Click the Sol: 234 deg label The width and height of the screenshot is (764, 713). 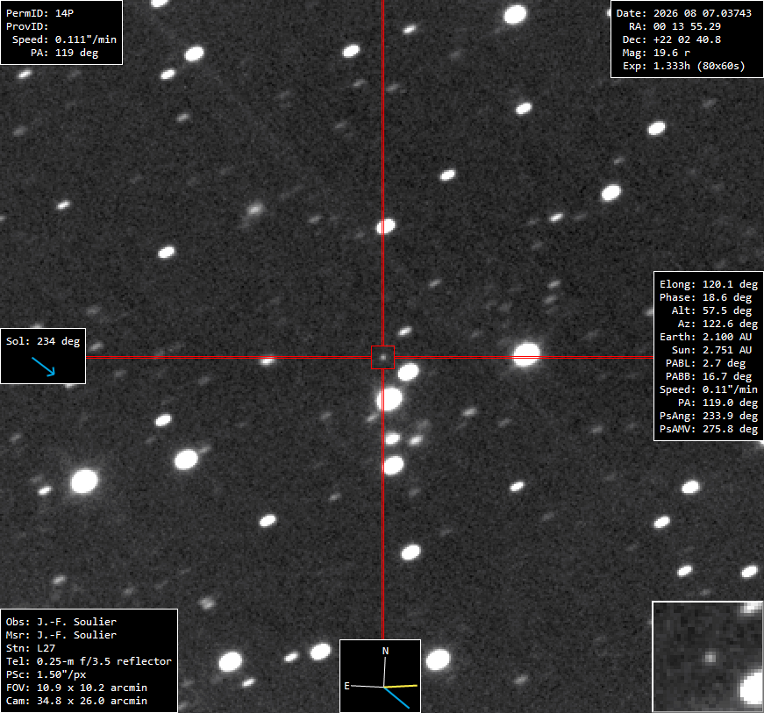click(43, 341)
